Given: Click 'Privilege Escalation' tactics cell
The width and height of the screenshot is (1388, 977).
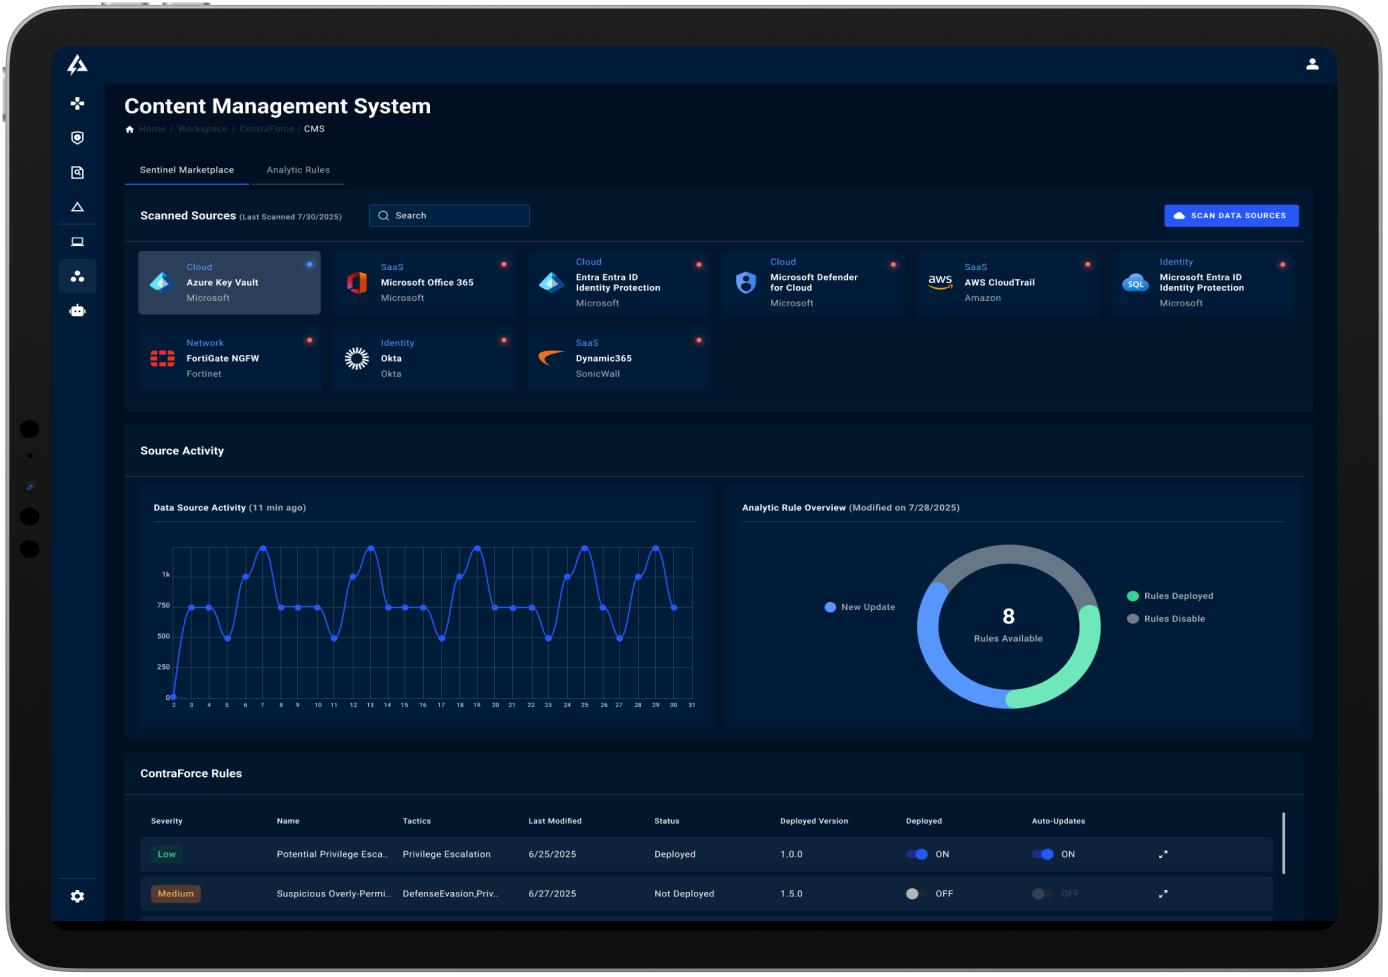Looking at the screenshot, I should 446,854.
